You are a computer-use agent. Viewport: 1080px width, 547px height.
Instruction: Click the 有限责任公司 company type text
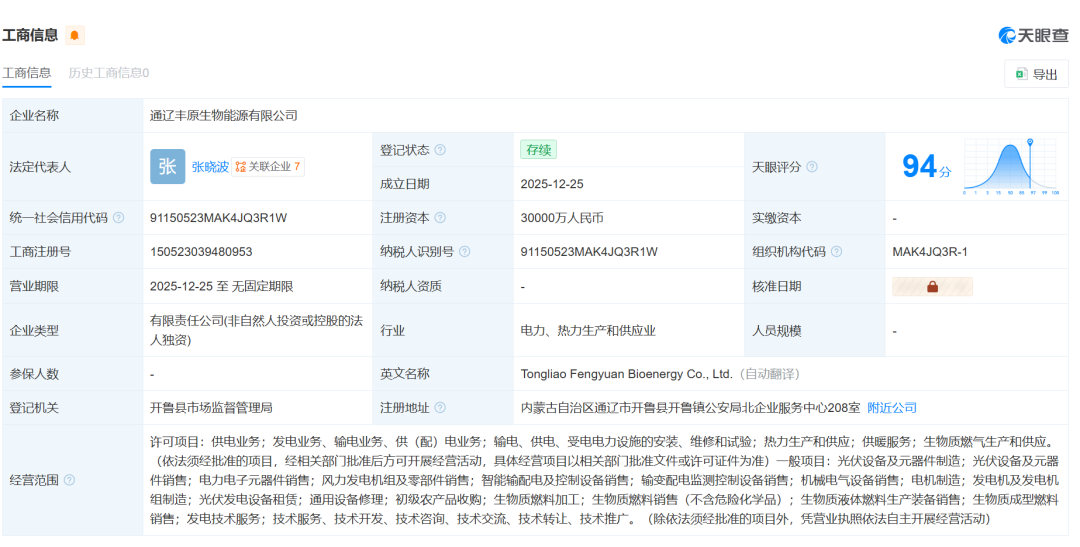point(256,331)
